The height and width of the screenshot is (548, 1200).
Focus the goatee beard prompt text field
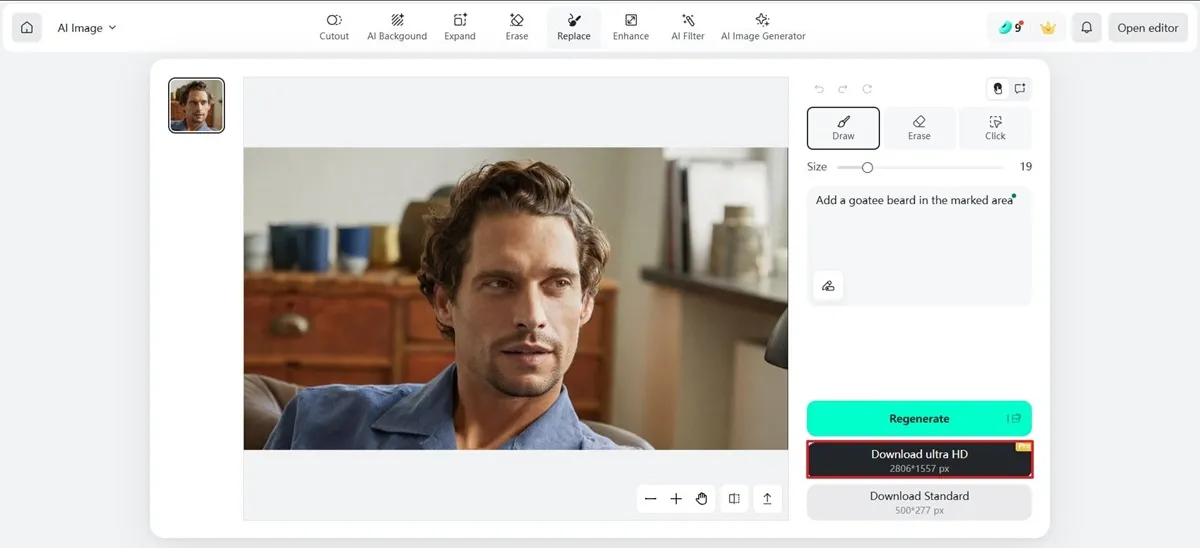coord(919,246)
